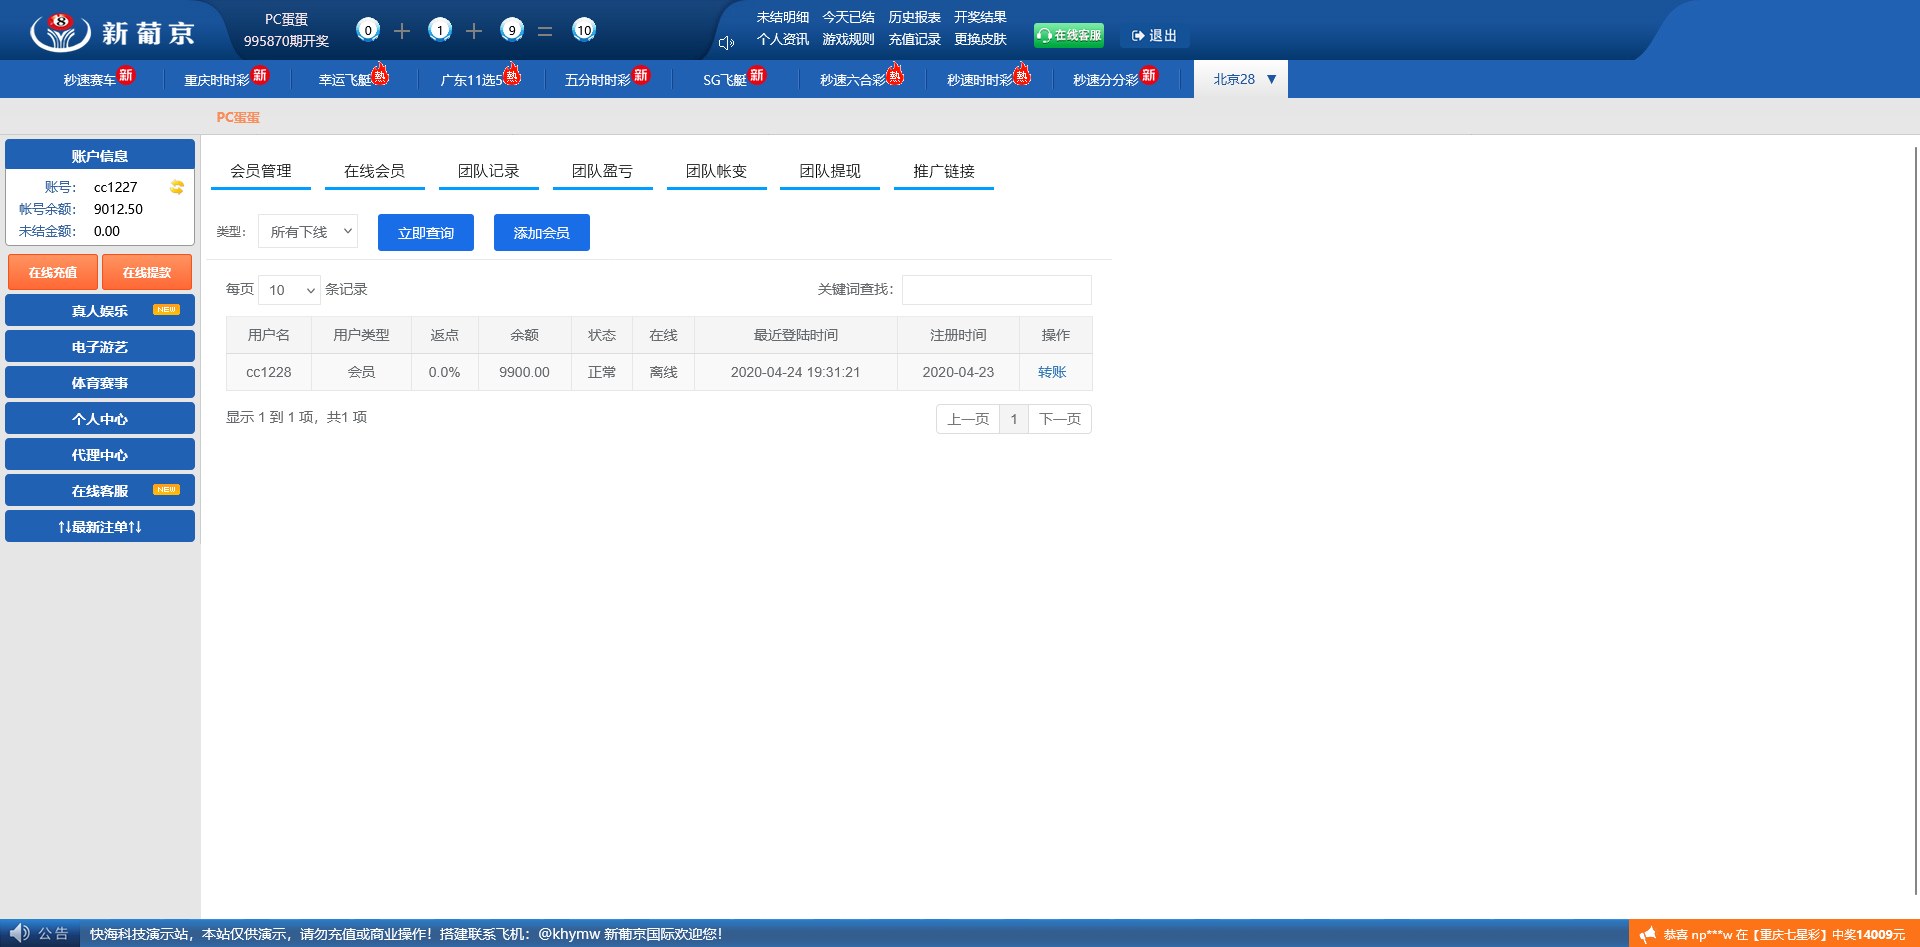Image resolution: width=1920 pixels, height=947 pixels.
Task: Open the 每页 records-per-page dropdown
Action: point(289,290)
